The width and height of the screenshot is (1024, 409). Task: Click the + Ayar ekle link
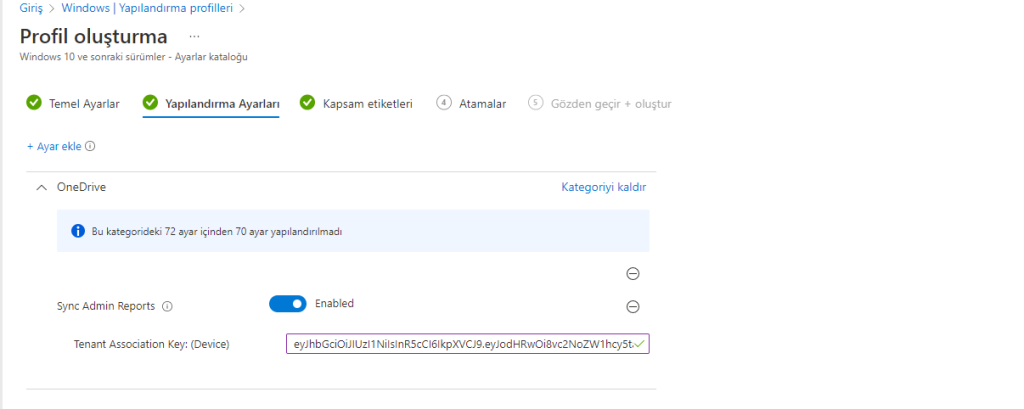pos(54,146)
